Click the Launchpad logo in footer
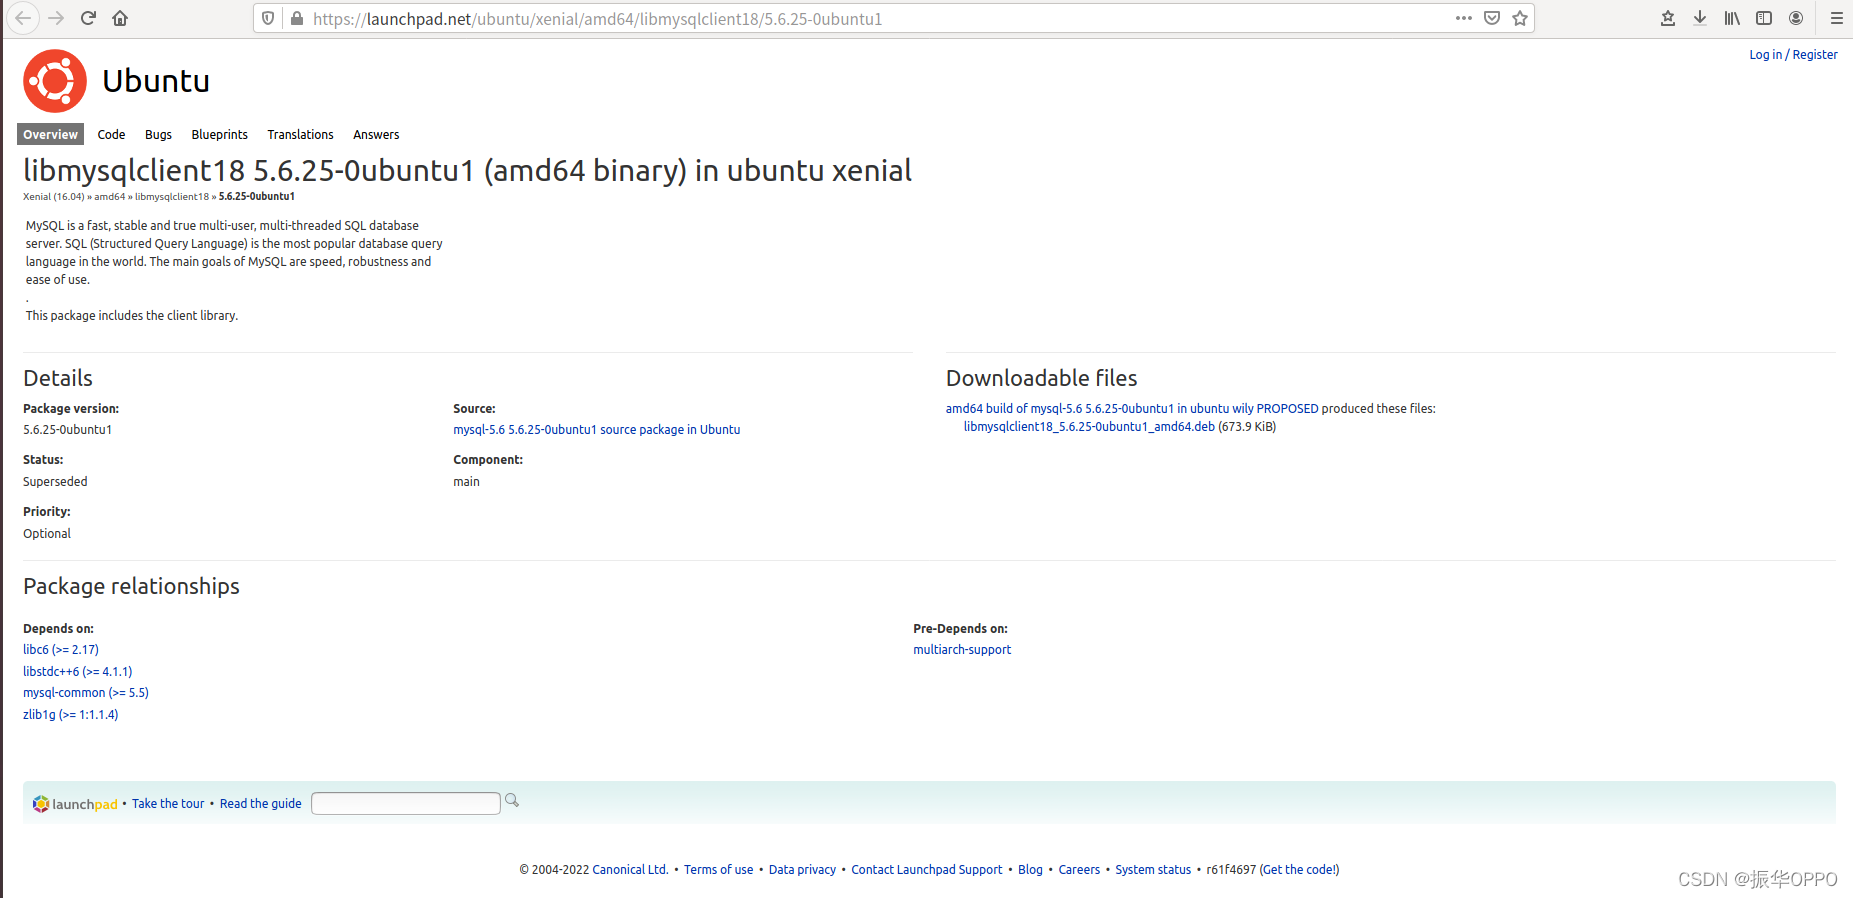The image size is (1853, 898). [x=76, y=804]
